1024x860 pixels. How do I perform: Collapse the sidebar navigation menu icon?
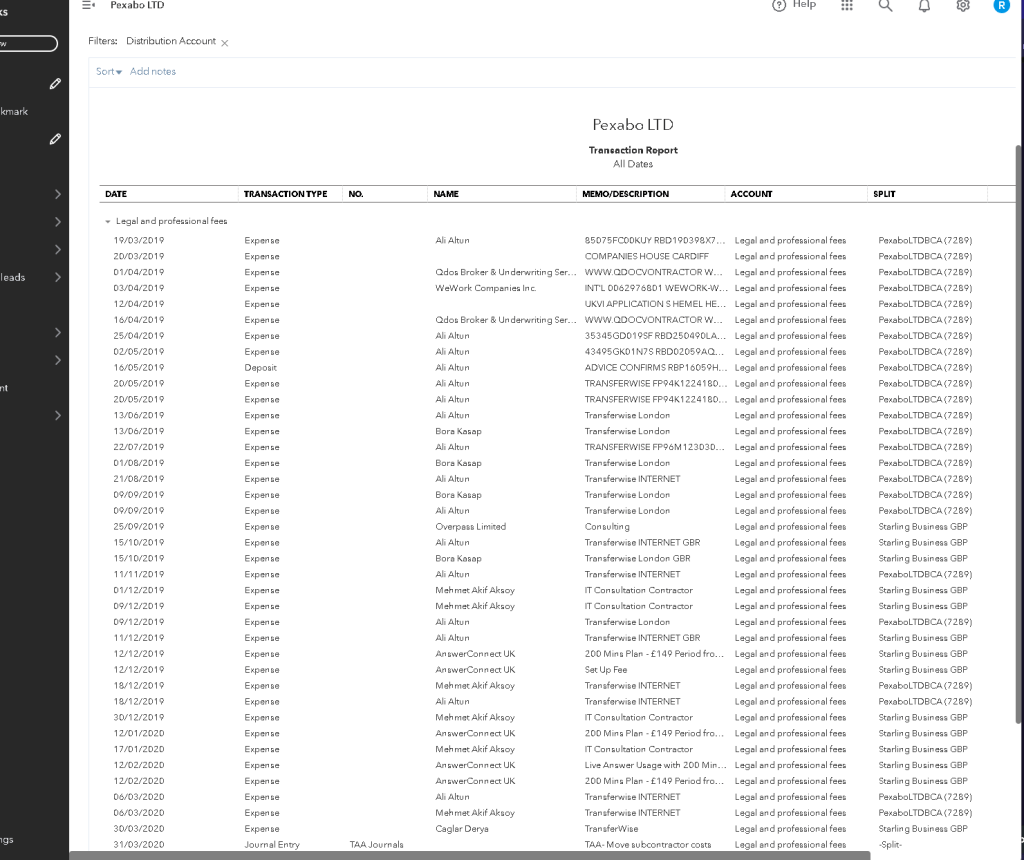click(x=88, y=5)
